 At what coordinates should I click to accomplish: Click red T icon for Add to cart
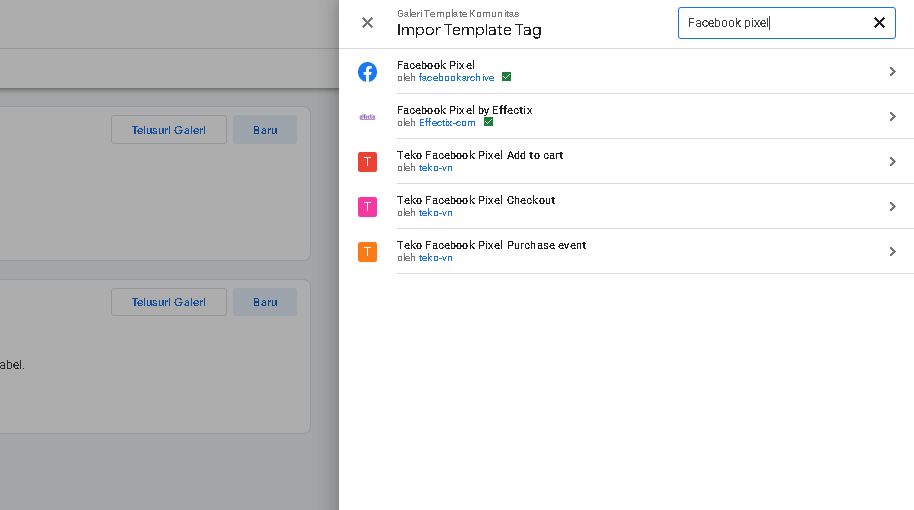click(367, 161)
